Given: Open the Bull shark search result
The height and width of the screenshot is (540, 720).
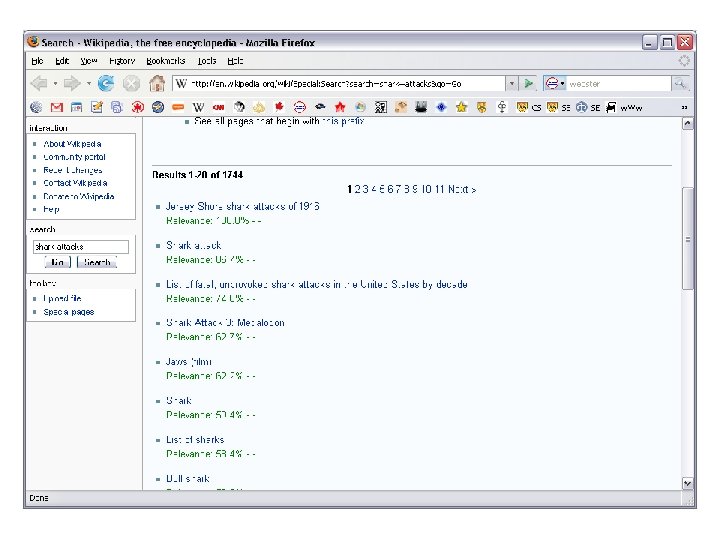Looking at the screenshot, I should [188, 478].
